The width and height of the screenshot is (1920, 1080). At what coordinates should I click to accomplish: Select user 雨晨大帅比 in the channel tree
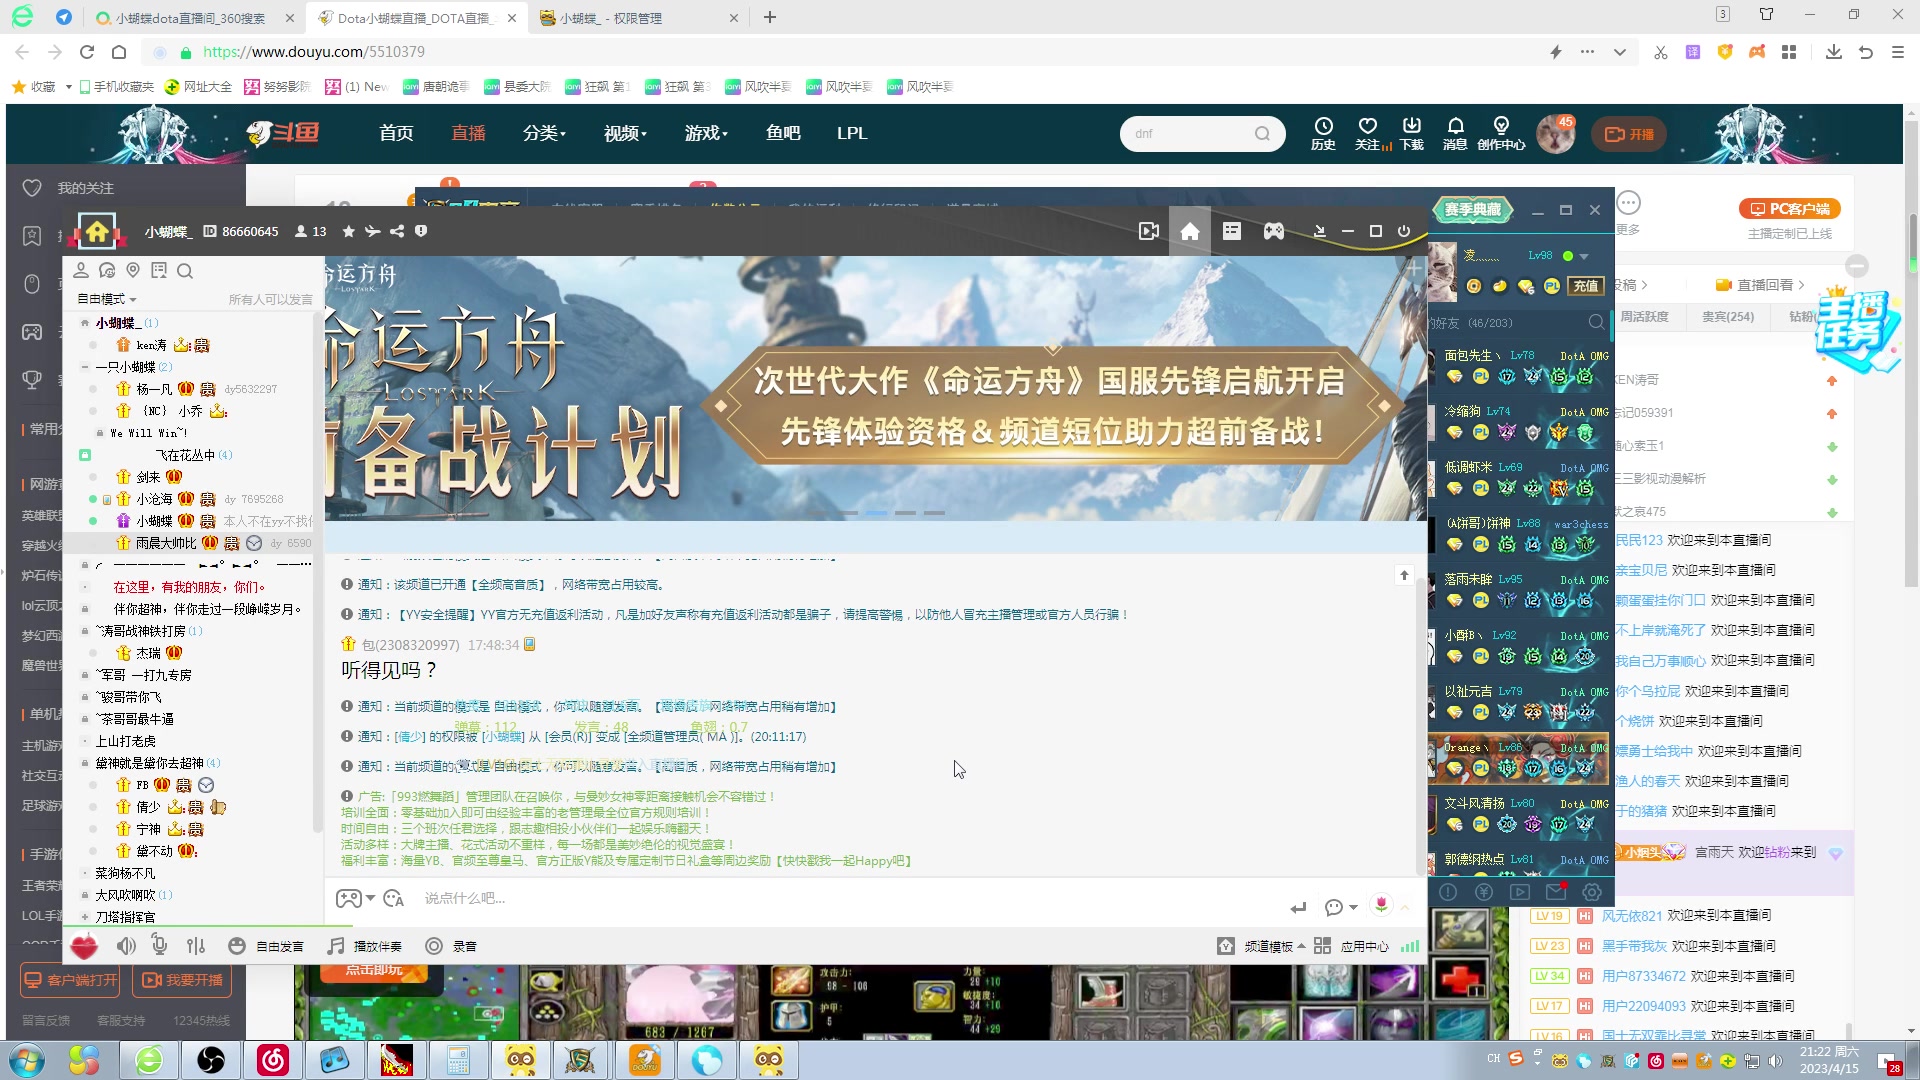pos(165,543)
